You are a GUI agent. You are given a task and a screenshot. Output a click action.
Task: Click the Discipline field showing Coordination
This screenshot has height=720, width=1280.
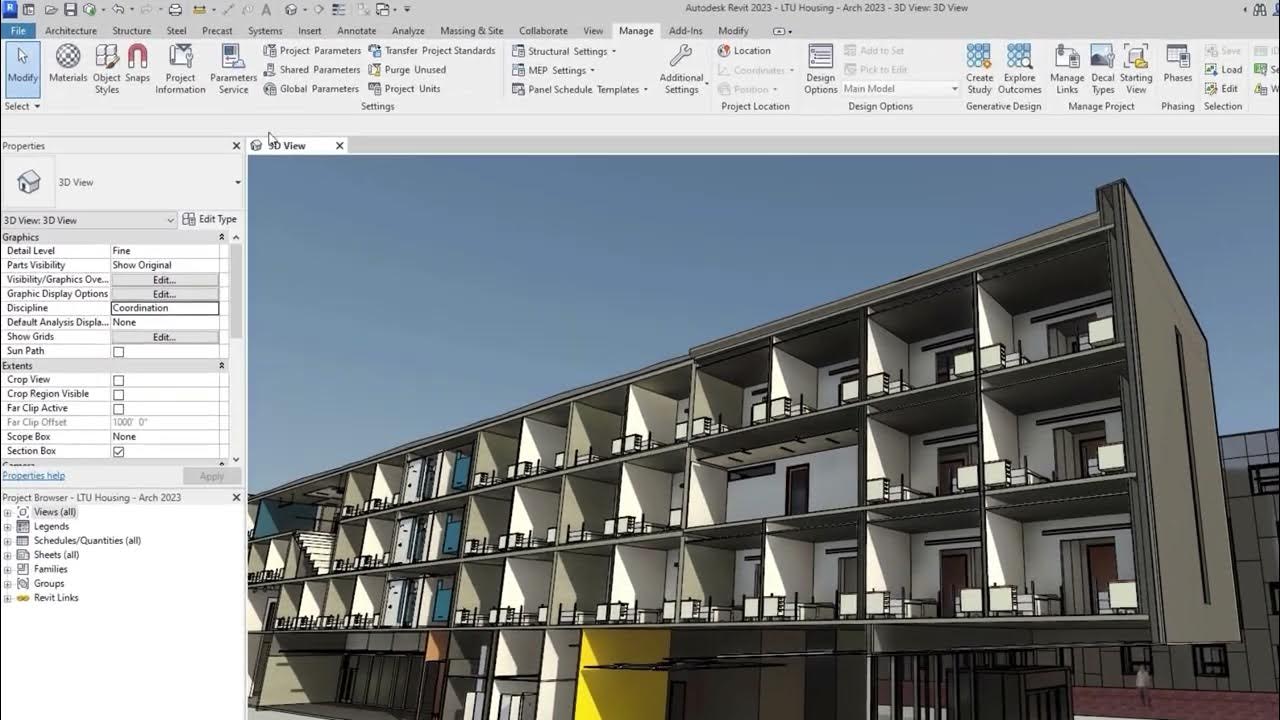pyautogui.click(x=164, y=308)
